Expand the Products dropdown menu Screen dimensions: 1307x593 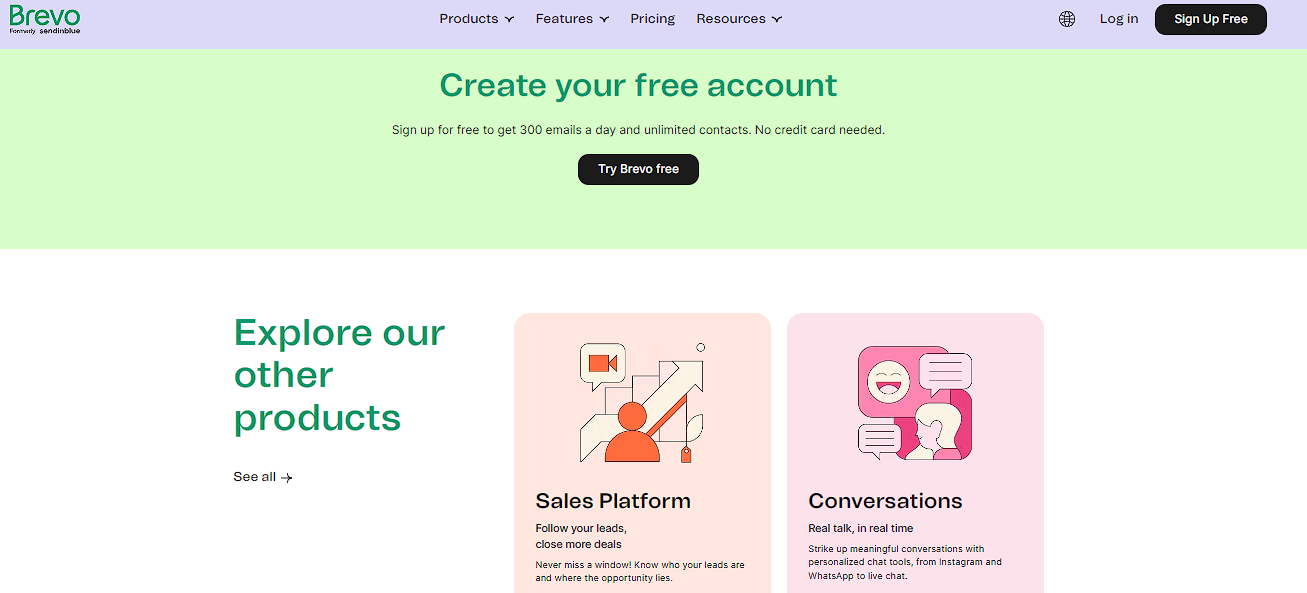tap(477, 19)
